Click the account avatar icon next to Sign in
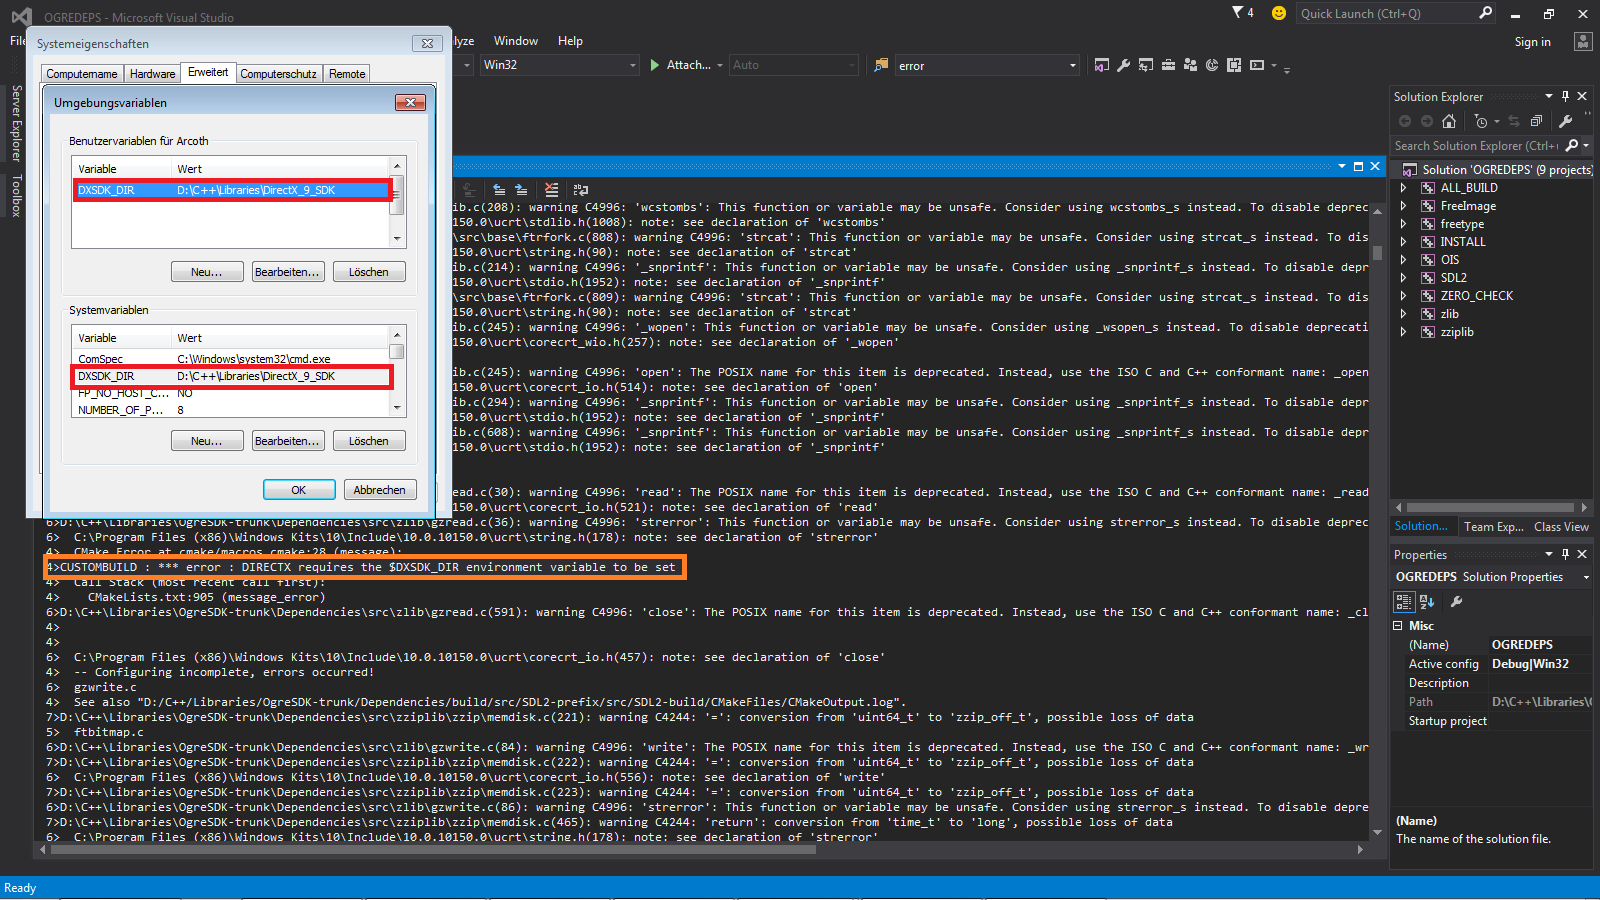 point(1583,41)
